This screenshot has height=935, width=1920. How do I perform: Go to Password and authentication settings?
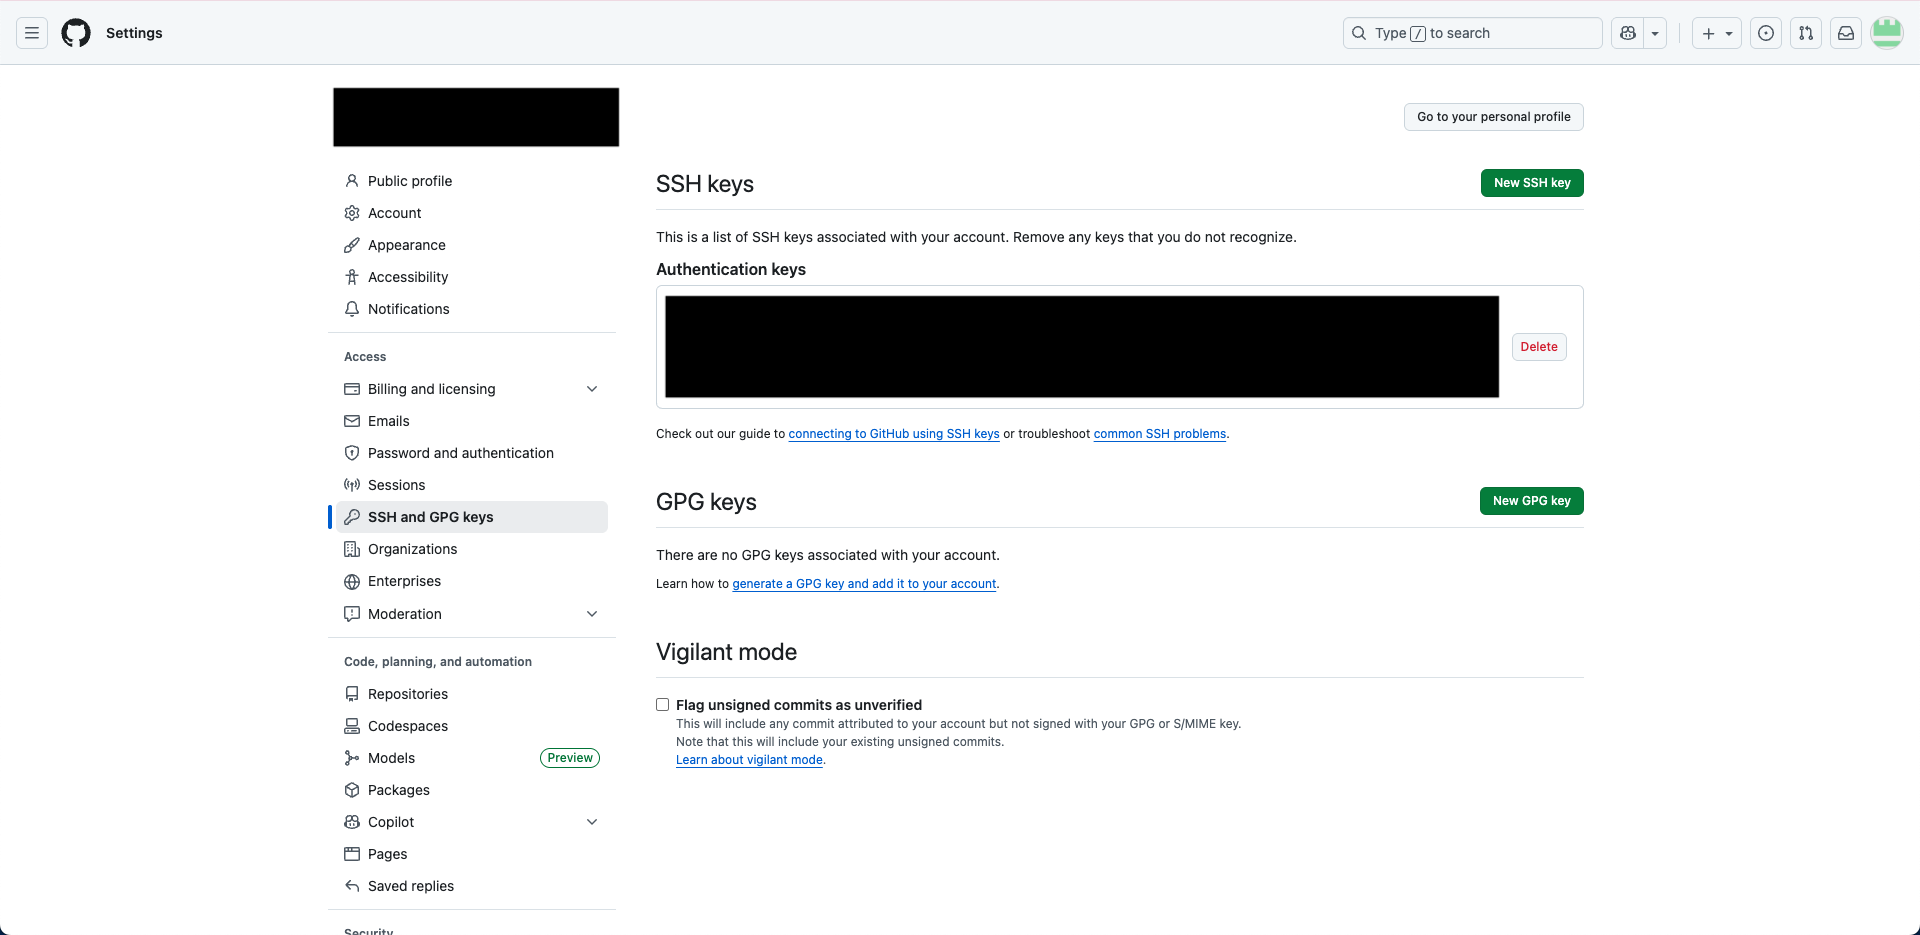460,453
